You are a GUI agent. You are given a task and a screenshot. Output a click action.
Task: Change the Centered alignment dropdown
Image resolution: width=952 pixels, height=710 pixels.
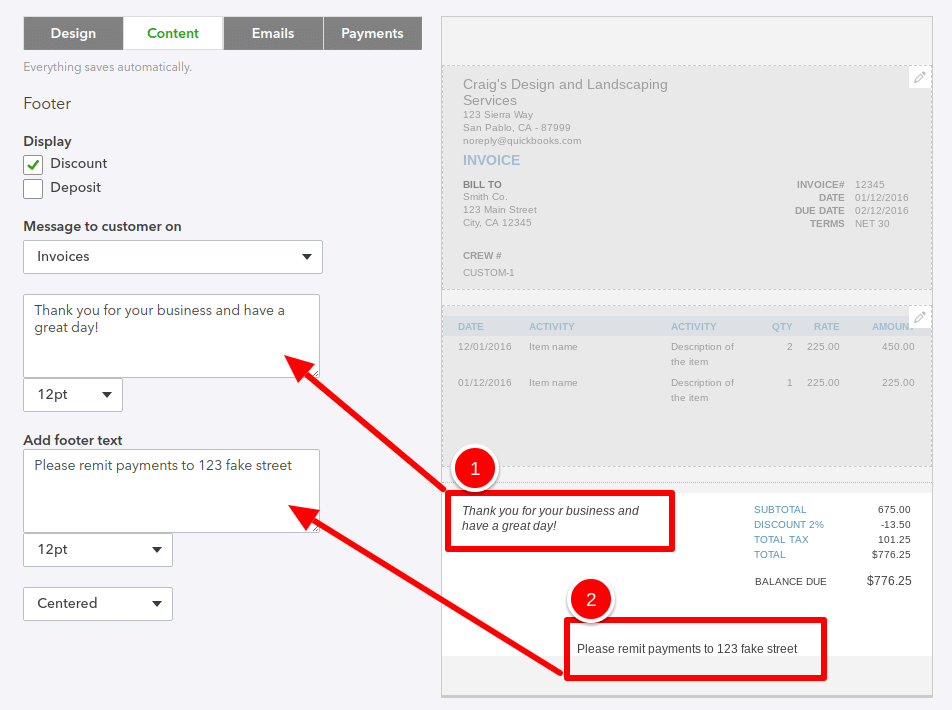tap(97, 604)
